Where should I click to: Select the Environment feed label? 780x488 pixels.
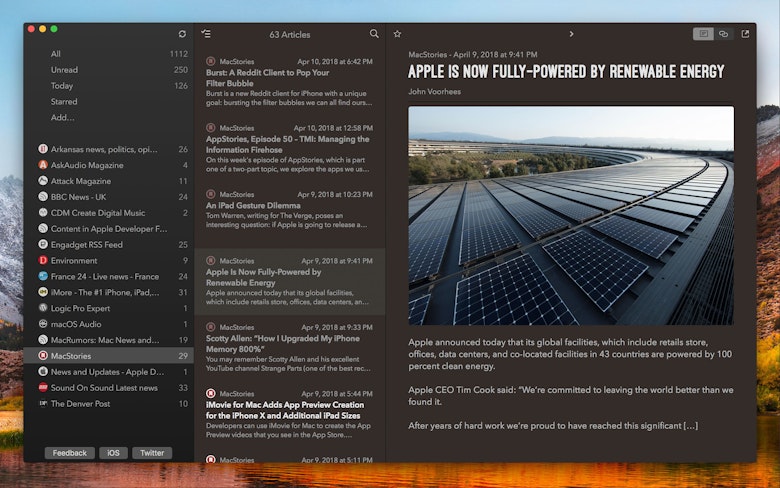point(74,260)
